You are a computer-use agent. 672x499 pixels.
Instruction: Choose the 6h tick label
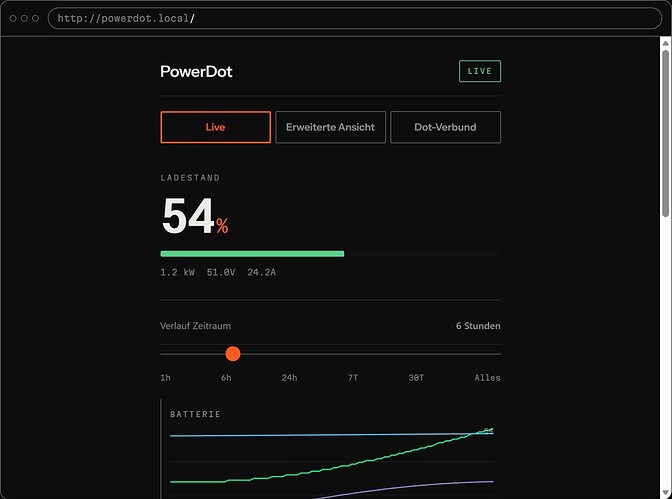click(x=226, y=378)
